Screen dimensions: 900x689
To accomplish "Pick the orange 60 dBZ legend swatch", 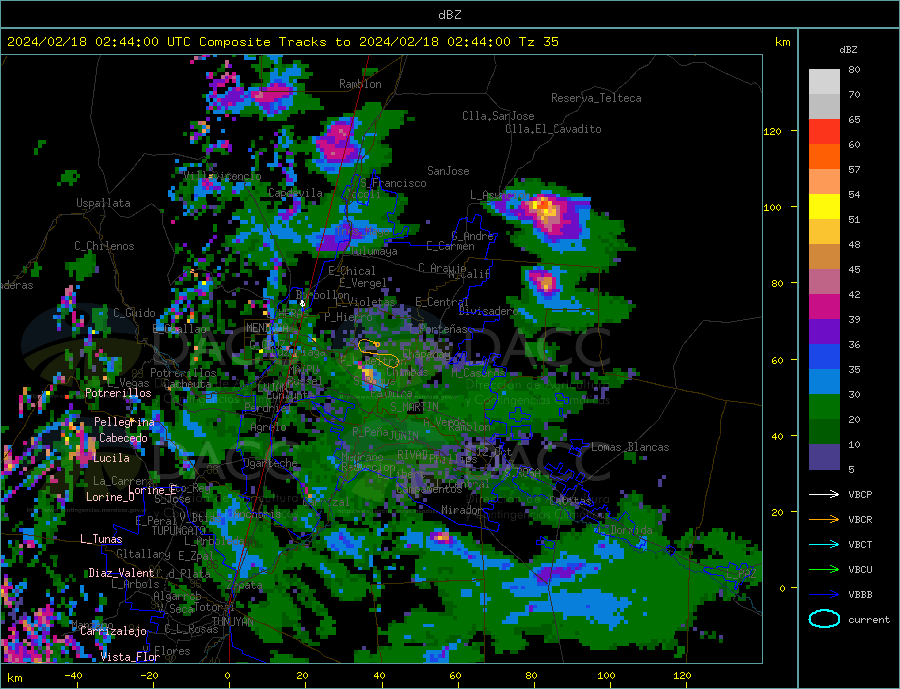I will [x=824, y=157].
